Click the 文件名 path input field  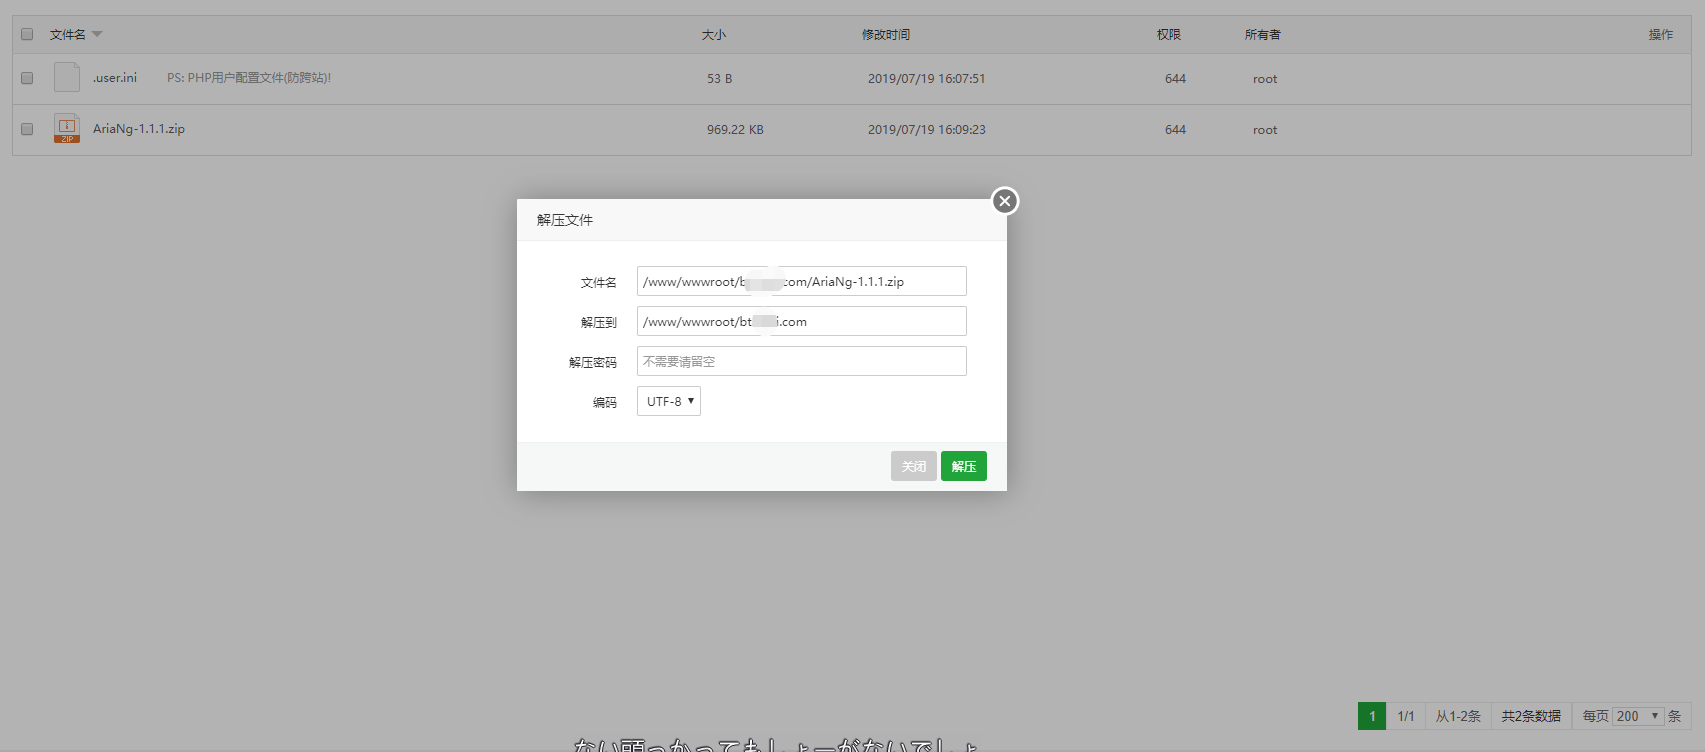point(802,281)
